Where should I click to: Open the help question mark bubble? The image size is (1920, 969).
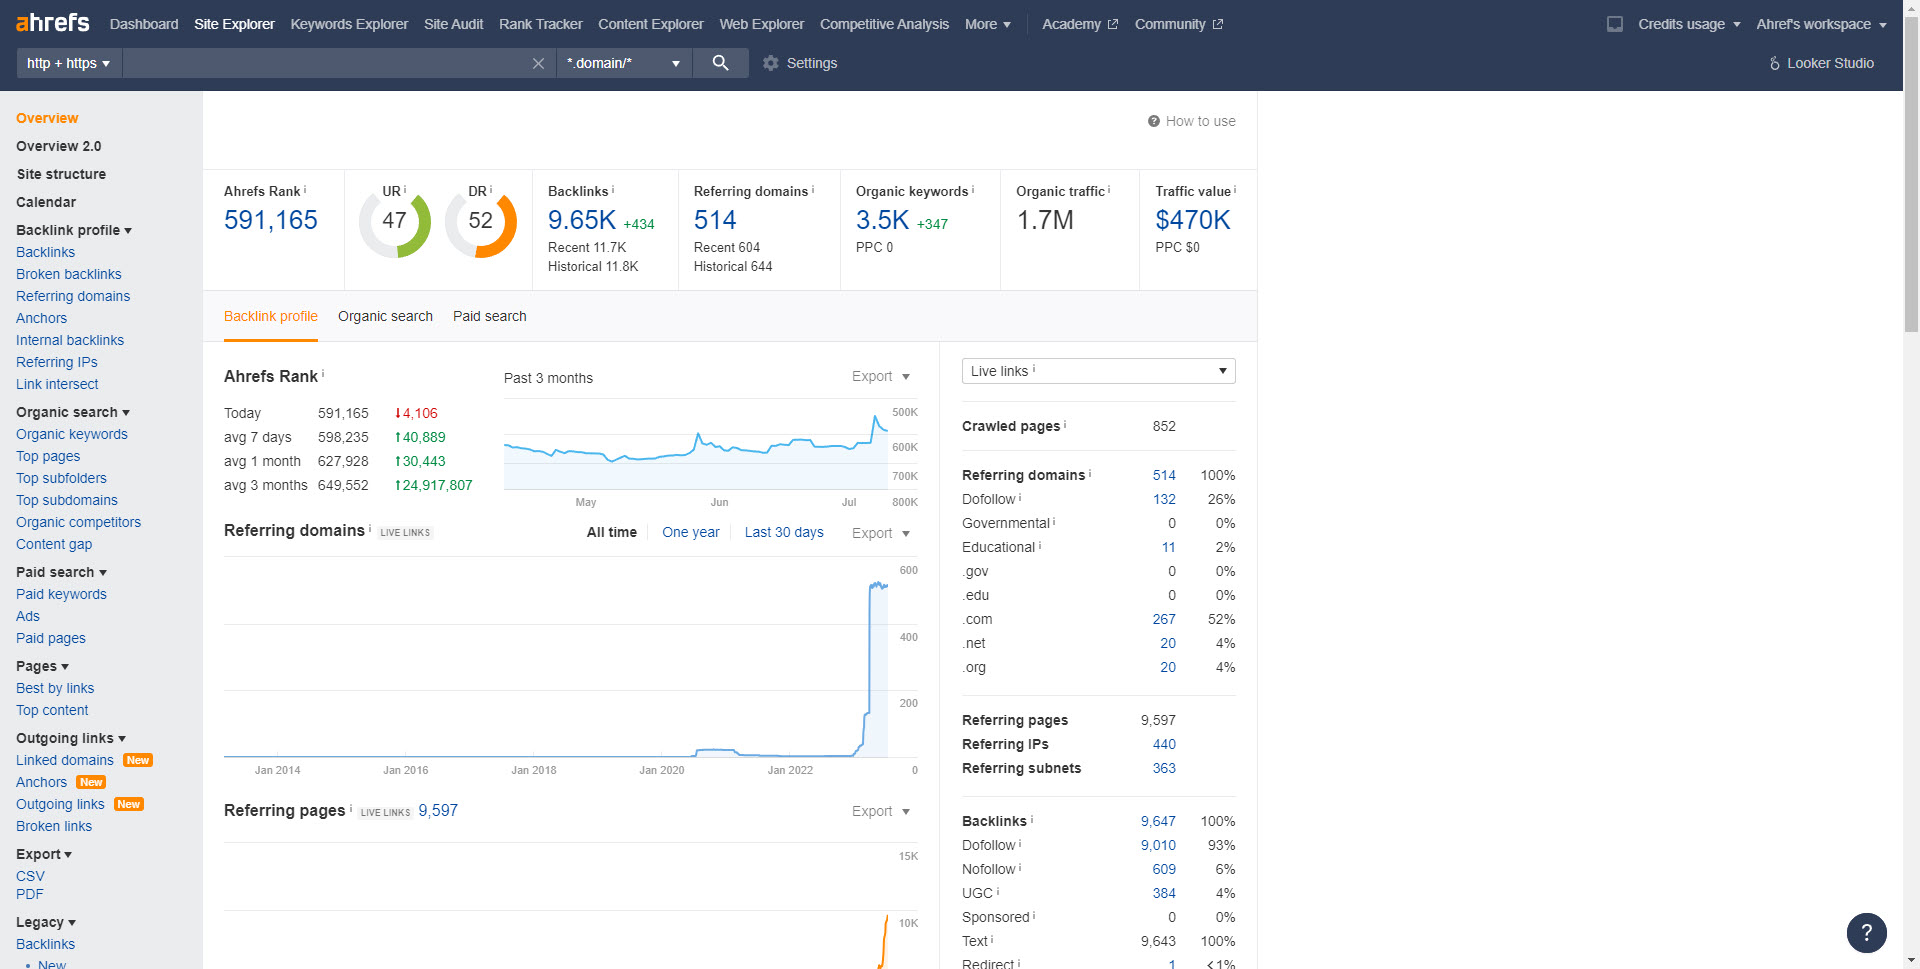(1866, 933)
